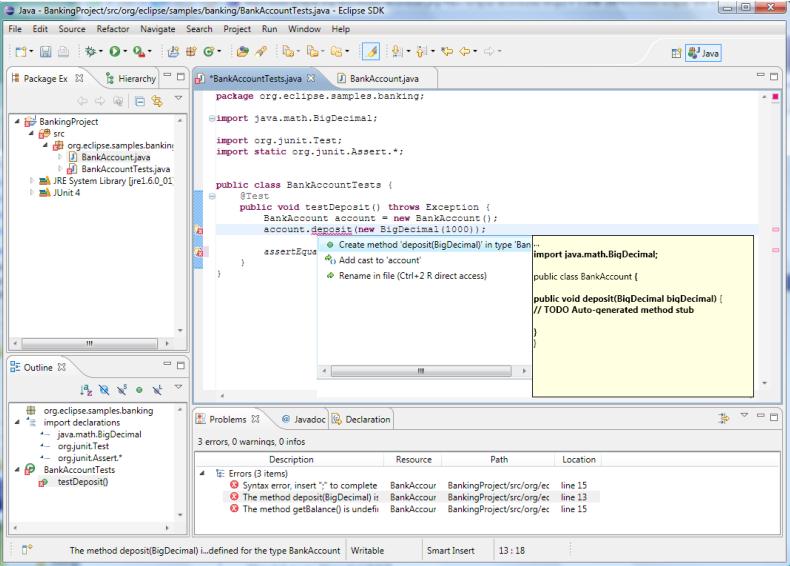Click the Open Perspective icon
Image resolution: width=790 pixels, height=566 pixels.
click(x=676, y=53)
